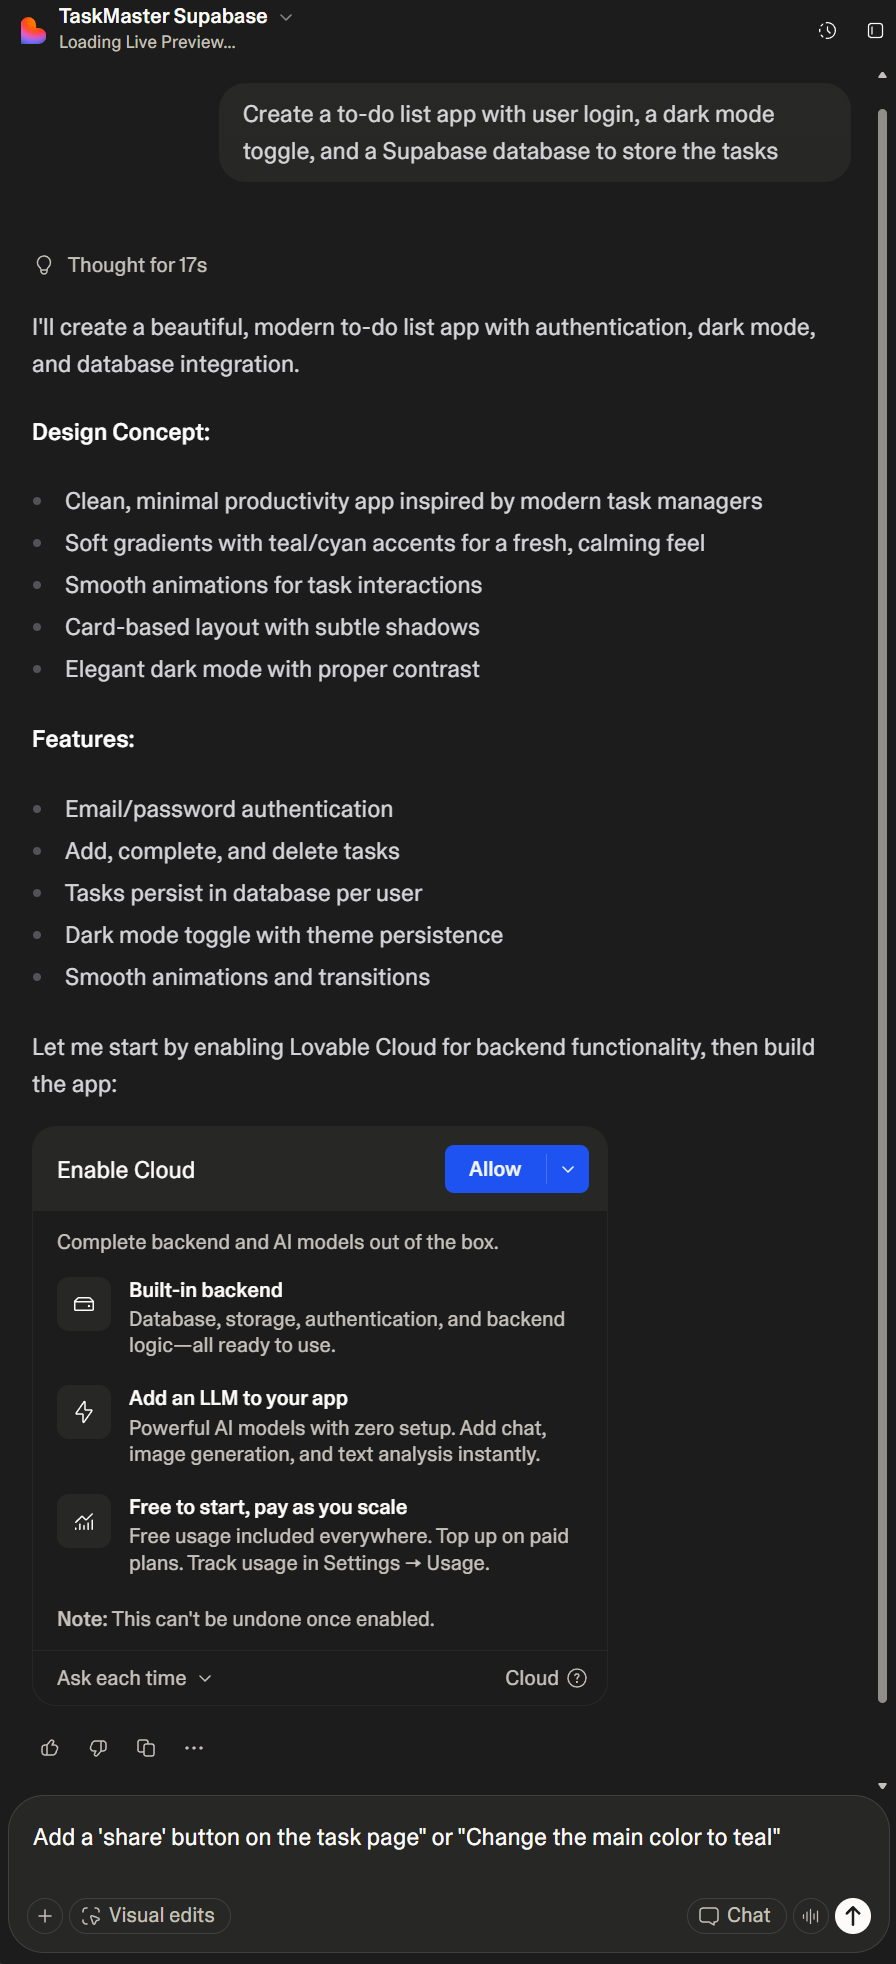Image resolution: width=896 pixels, height=1964 pixels.
Task: Expand the Thought for 17s section
Action: [137, 265]
